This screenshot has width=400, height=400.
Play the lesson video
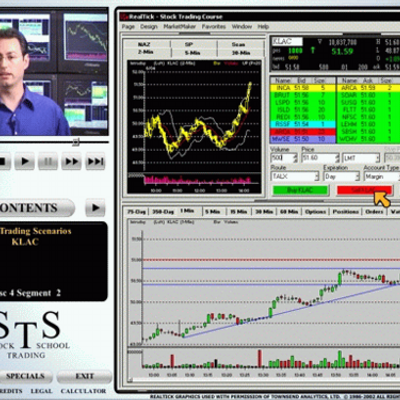click(x=25, y=162)
